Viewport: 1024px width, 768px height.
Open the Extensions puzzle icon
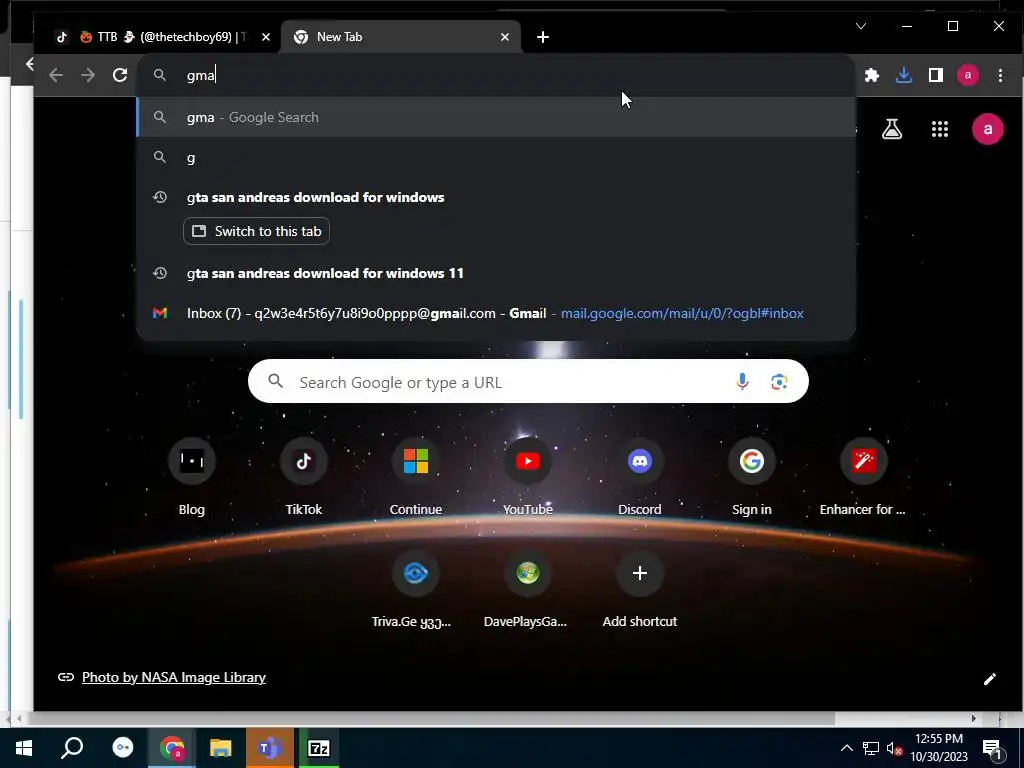(872, 75)
